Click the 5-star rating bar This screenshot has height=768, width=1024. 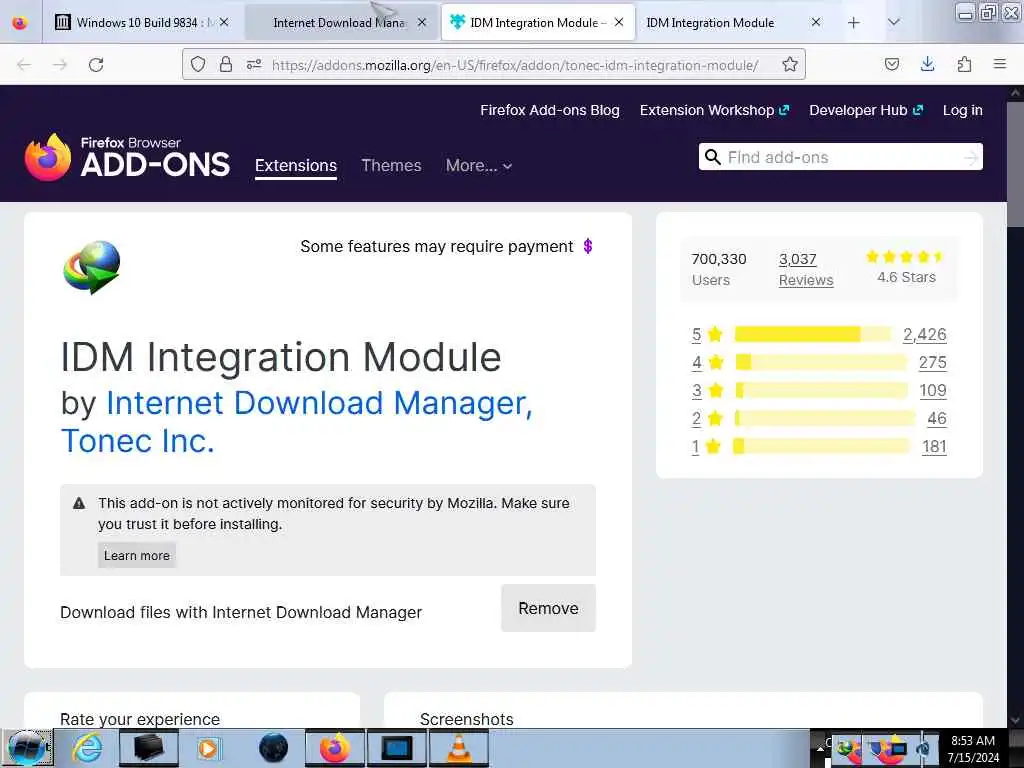[812, 334]
